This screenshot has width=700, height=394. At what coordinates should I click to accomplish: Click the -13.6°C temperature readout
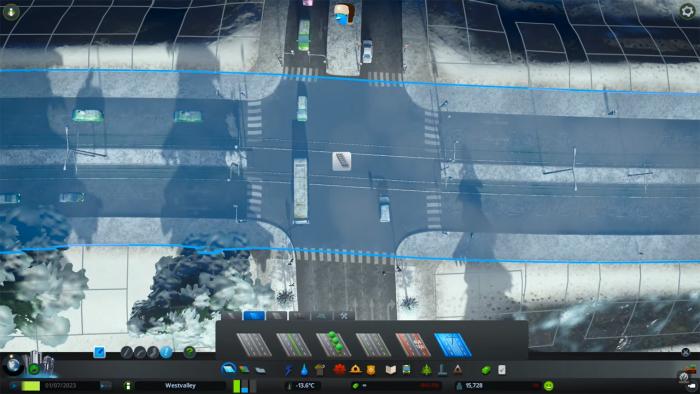pyautogui.click(x=305, y=386)
